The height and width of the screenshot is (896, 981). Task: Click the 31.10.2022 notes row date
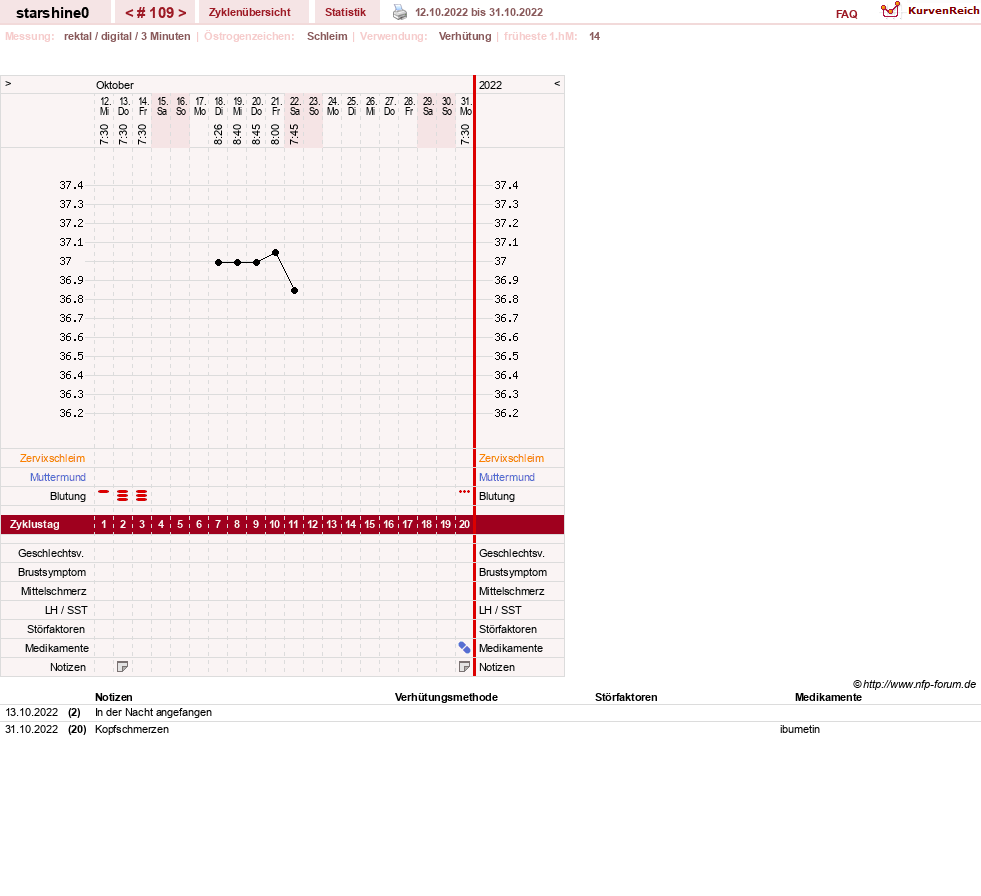click(x=31, y=729)
